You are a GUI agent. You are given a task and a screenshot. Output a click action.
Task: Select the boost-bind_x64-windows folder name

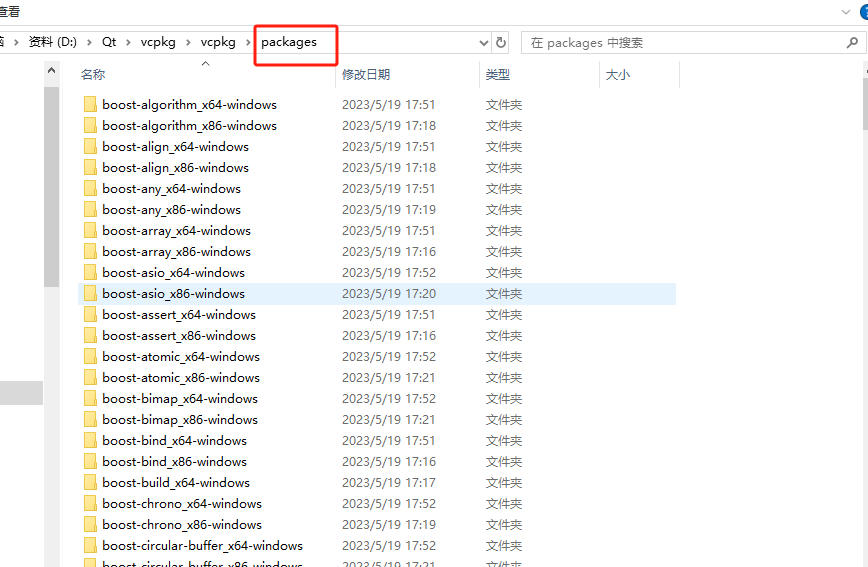pos(174,441)
